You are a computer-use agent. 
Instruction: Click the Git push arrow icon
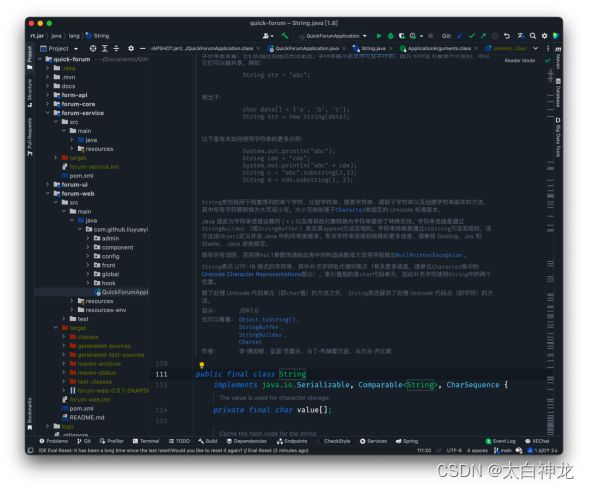(x=483, y=36)
